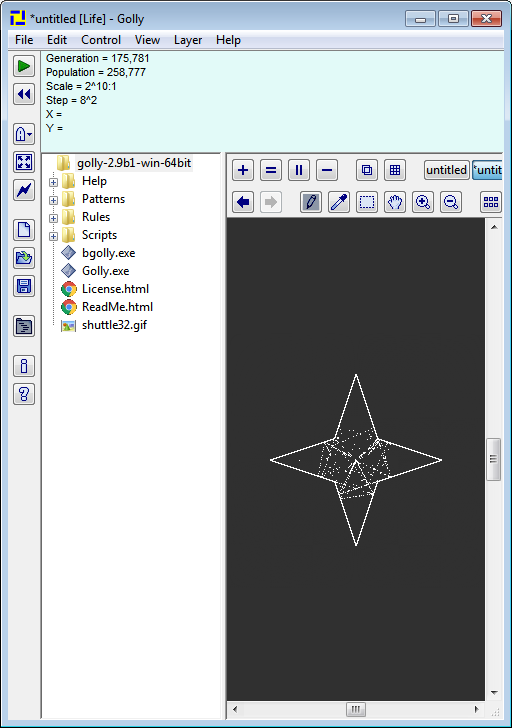Click the star pattern in the viewport
Screen dimensions: 512x728
click(356, 460)
